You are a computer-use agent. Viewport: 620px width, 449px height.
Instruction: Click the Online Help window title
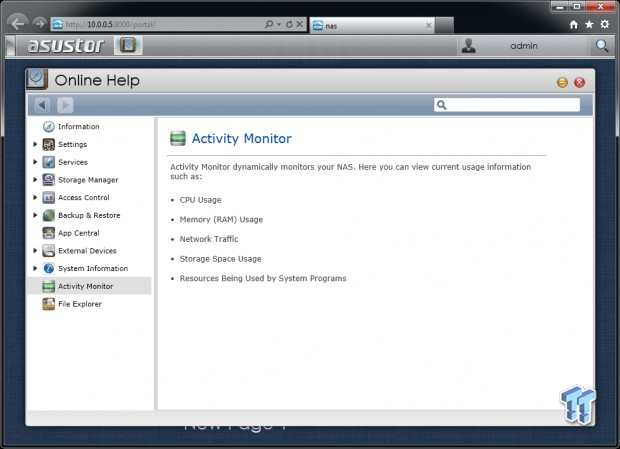97,81
